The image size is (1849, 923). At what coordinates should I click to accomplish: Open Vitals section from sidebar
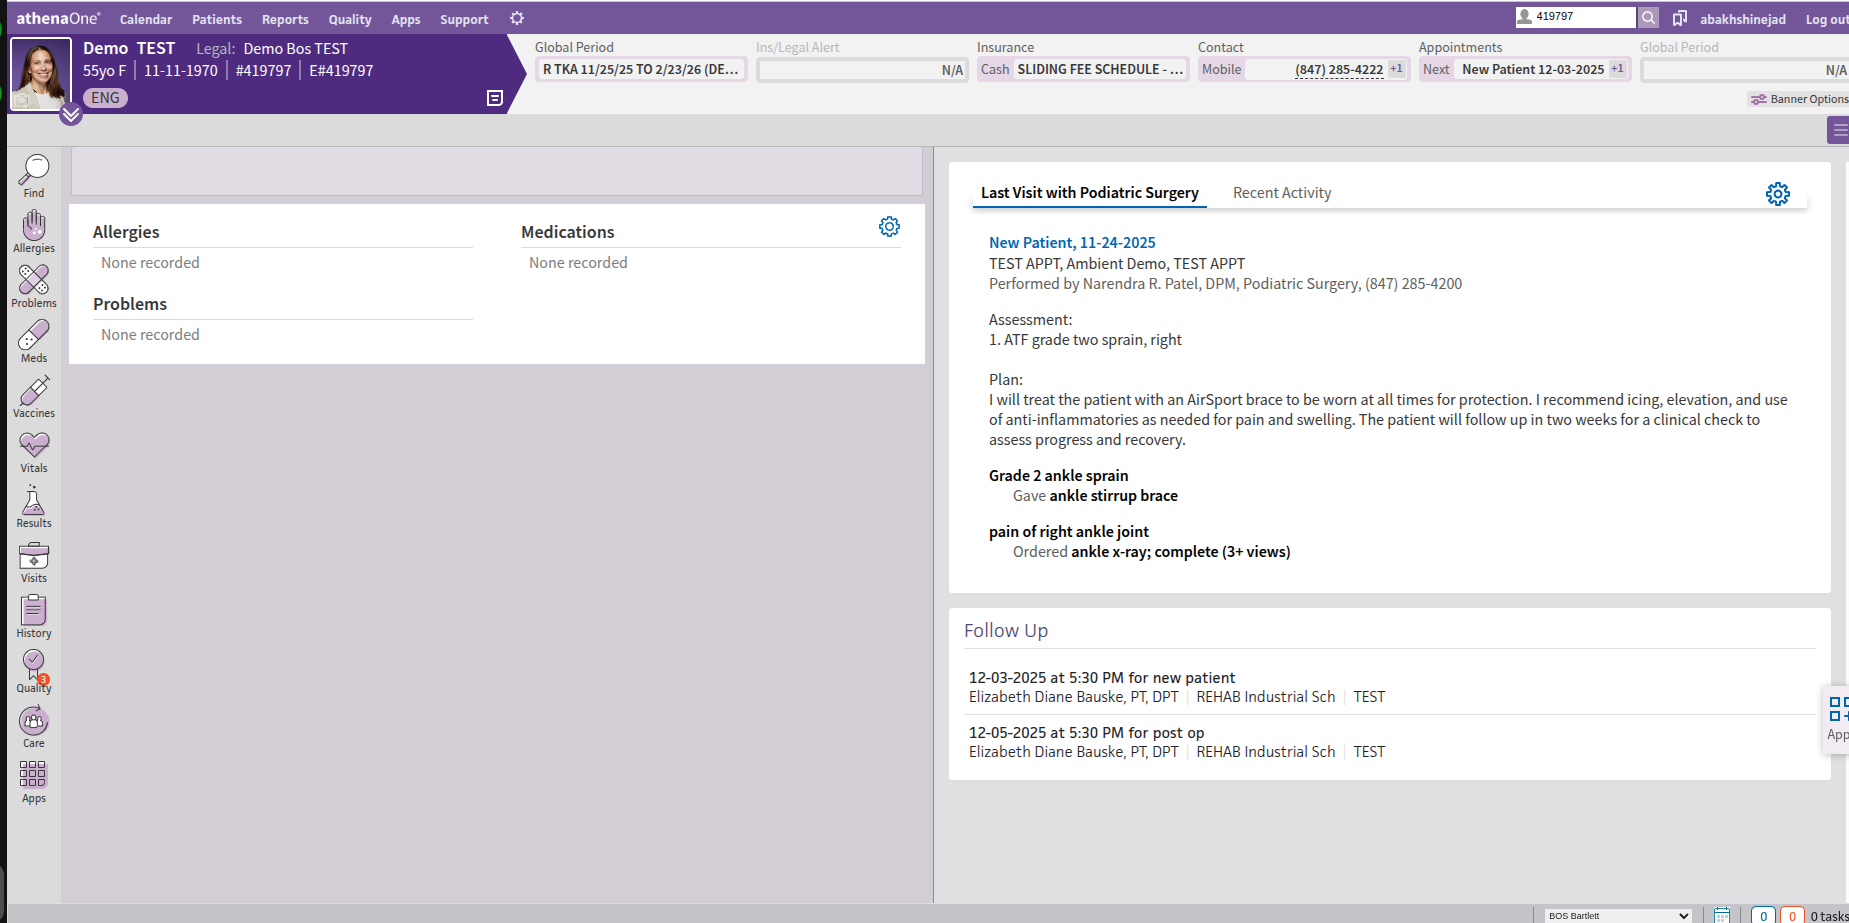pos(34,451)
